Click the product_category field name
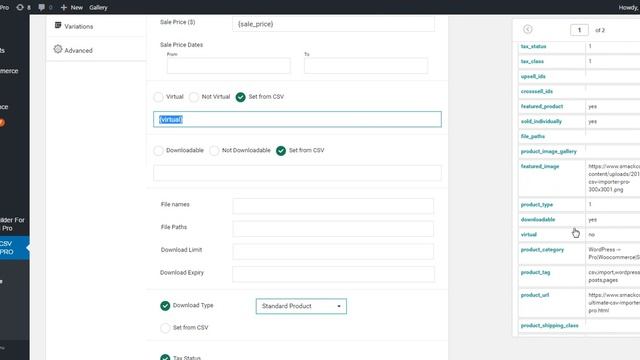Screen dimensions: 640x360 (542, 250)
